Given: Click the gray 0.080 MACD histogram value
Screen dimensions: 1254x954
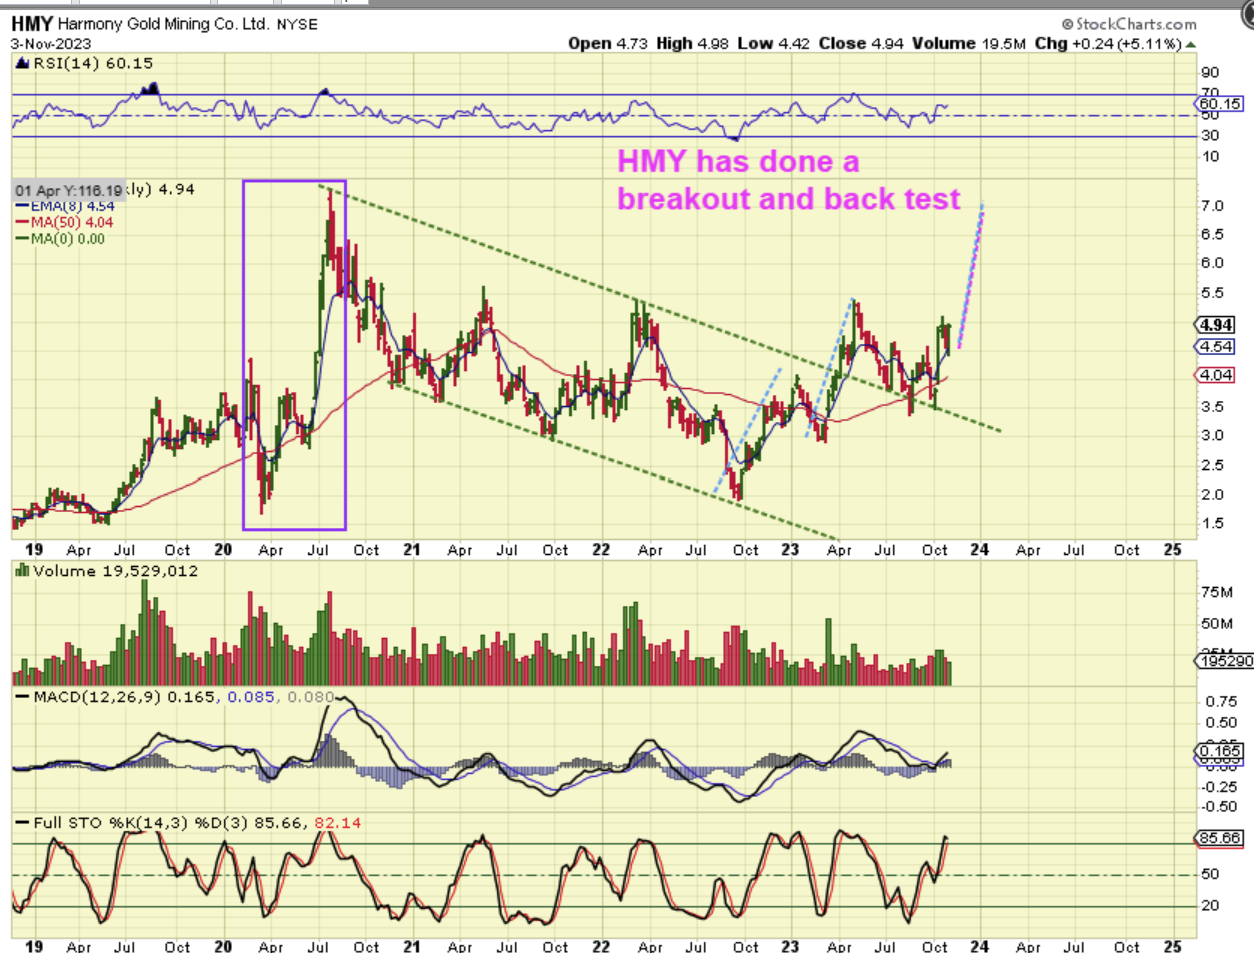Looking at the screenshot, I should 311,696.
